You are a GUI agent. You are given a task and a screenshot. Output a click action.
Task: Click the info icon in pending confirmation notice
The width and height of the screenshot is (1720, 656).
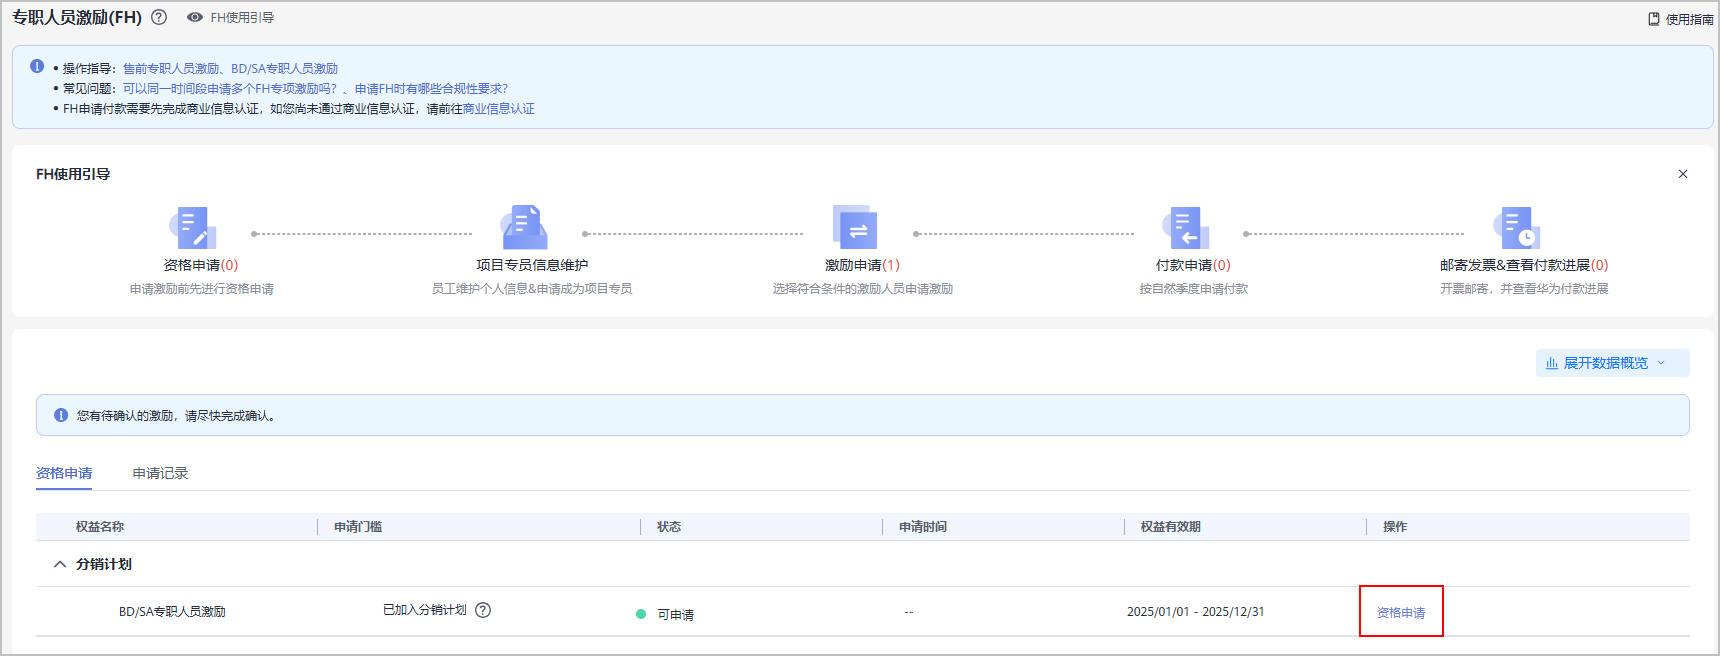point(61,415)
